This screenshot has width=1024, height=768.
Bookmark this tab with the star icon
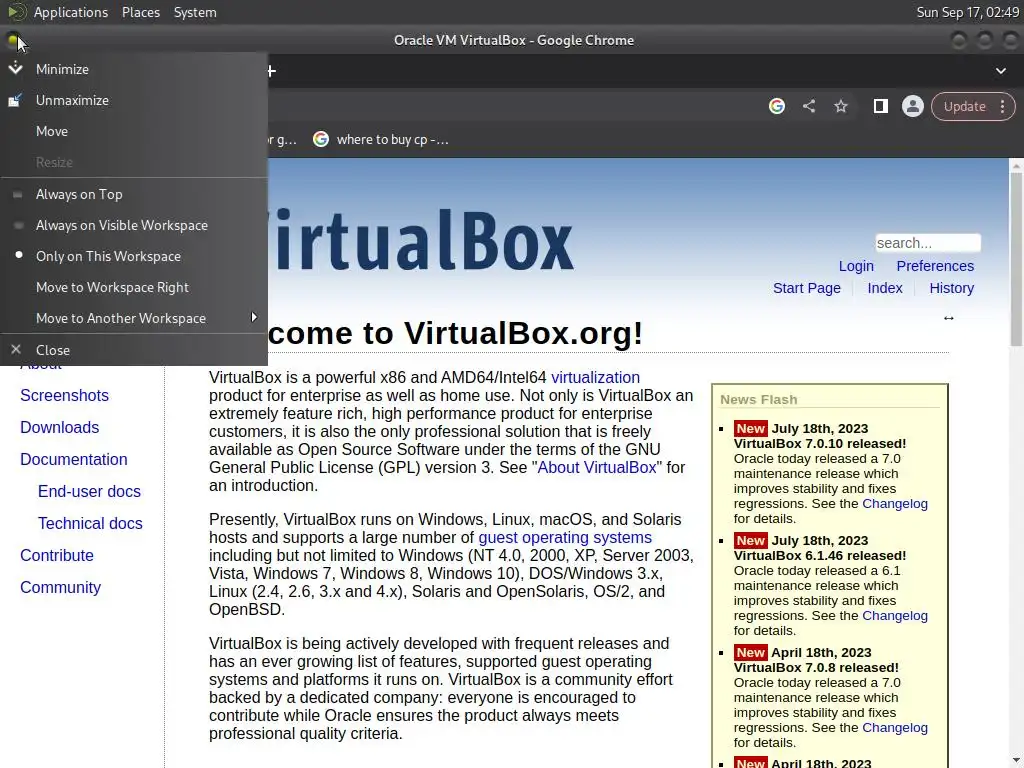point(841,106)
